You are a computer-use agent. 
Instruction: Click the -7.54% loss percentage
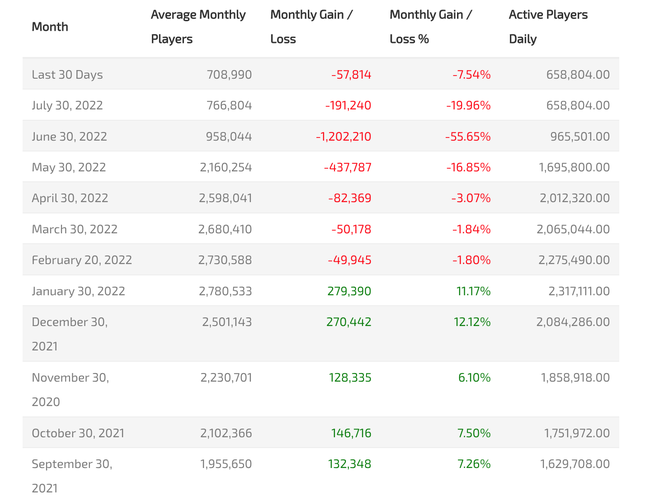(x=471, y=75)
